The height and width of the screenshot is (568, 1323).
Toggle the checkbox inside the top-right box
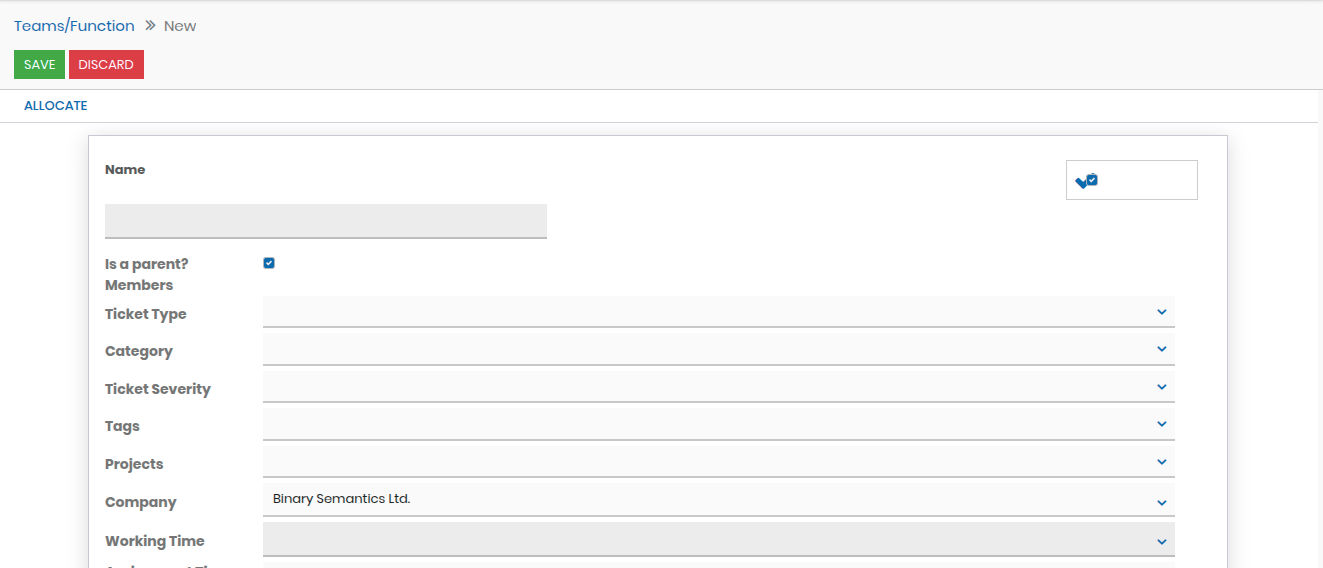1092,180
